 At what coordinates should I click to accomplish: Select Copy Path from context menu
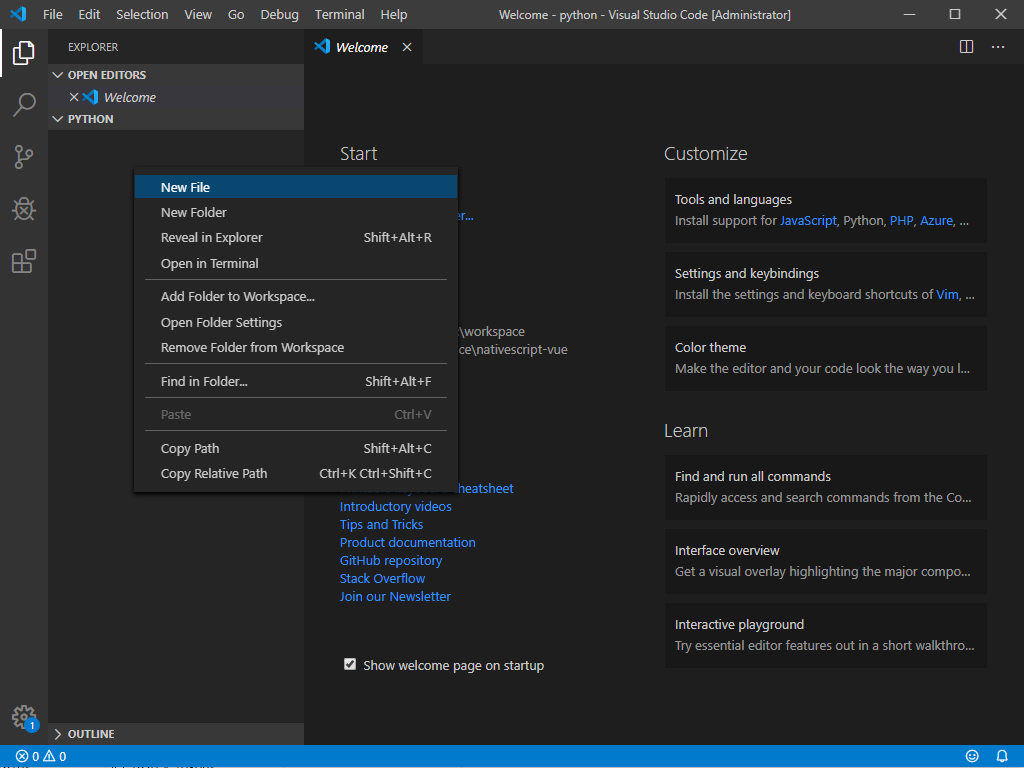pos(296,449)
